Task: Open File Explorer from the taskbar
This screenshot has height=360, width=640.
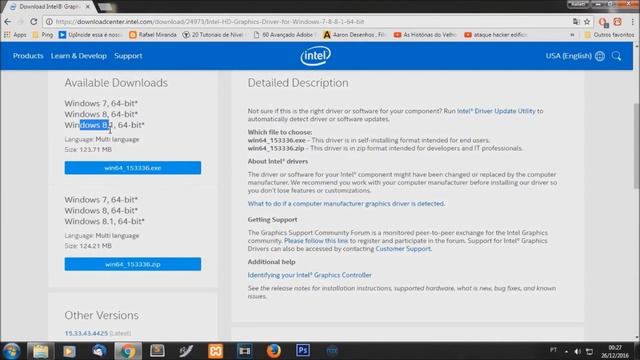Action: coord(40,351)
